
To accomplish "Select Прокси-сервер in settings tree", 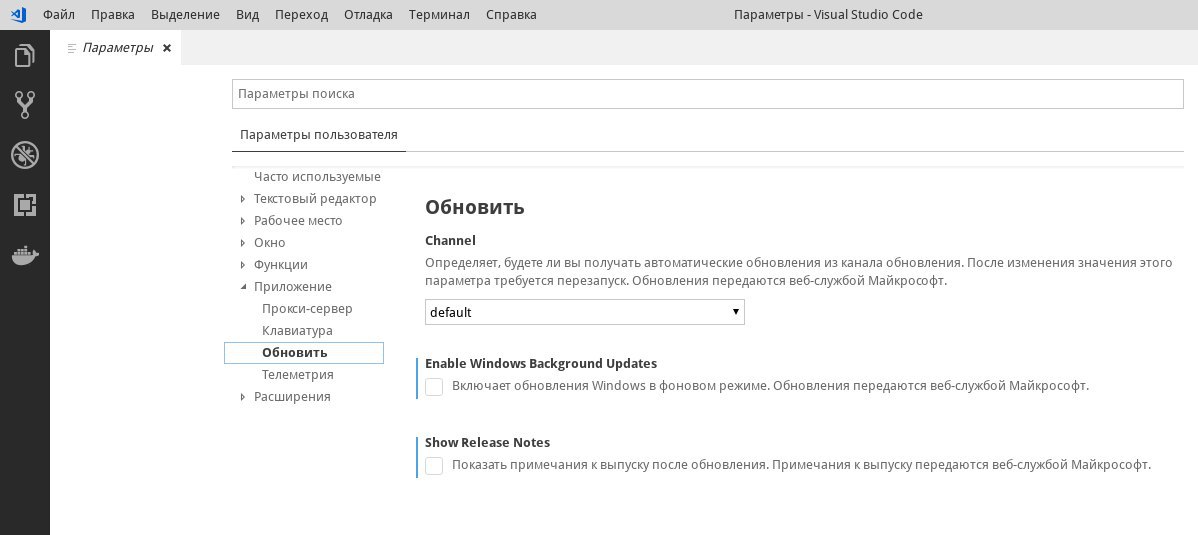I will [x=307, y=309].
